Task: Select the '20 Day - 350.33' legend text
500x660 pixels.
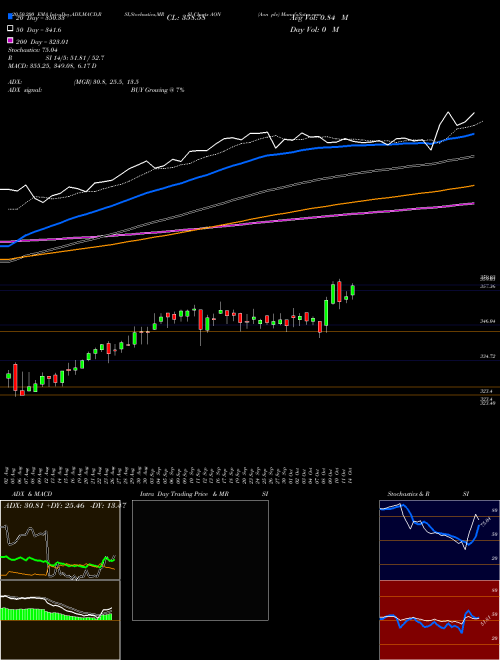Action: point(40,18)
